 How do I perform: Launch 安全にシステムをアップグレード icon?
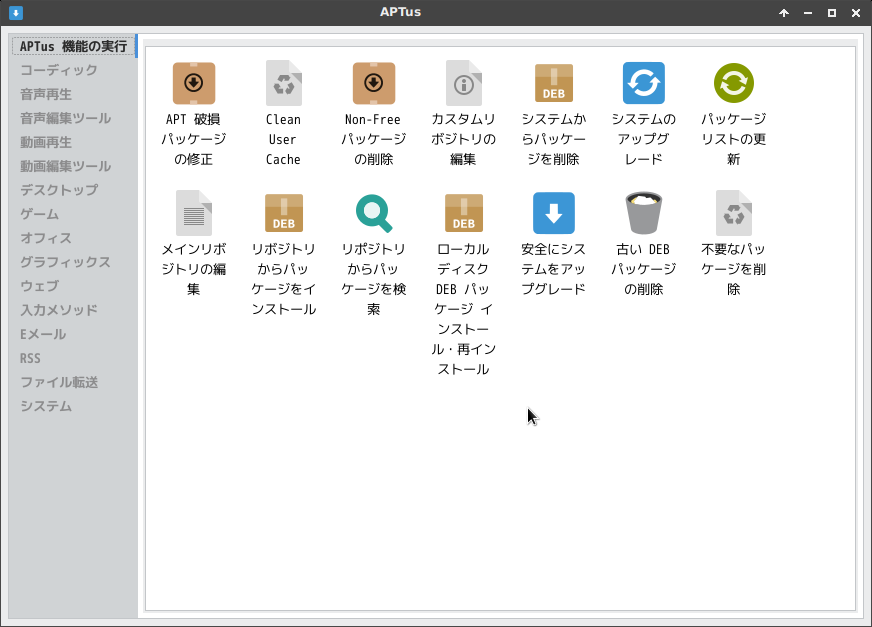pos(554,213)
